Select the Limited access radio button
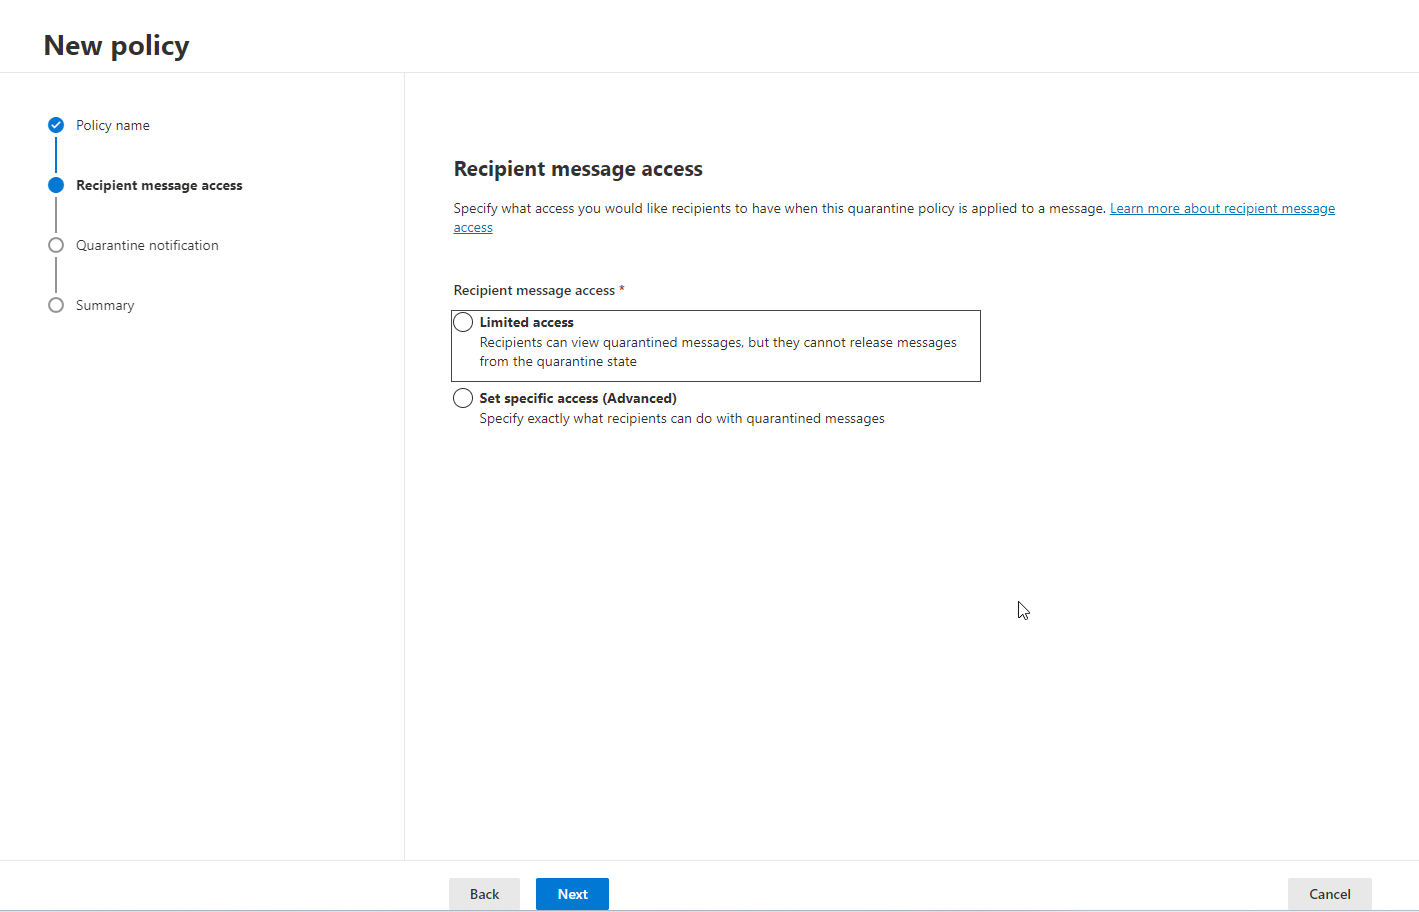The image size is (1419, 912). point(463,322)
